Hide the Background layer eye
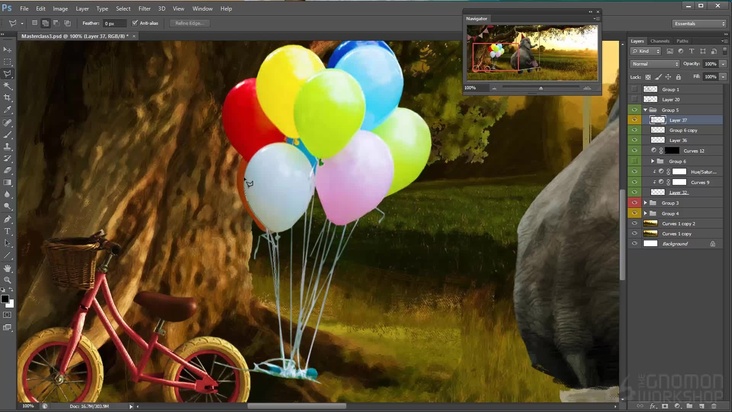 pyautogui.click(x=634, y=244)
